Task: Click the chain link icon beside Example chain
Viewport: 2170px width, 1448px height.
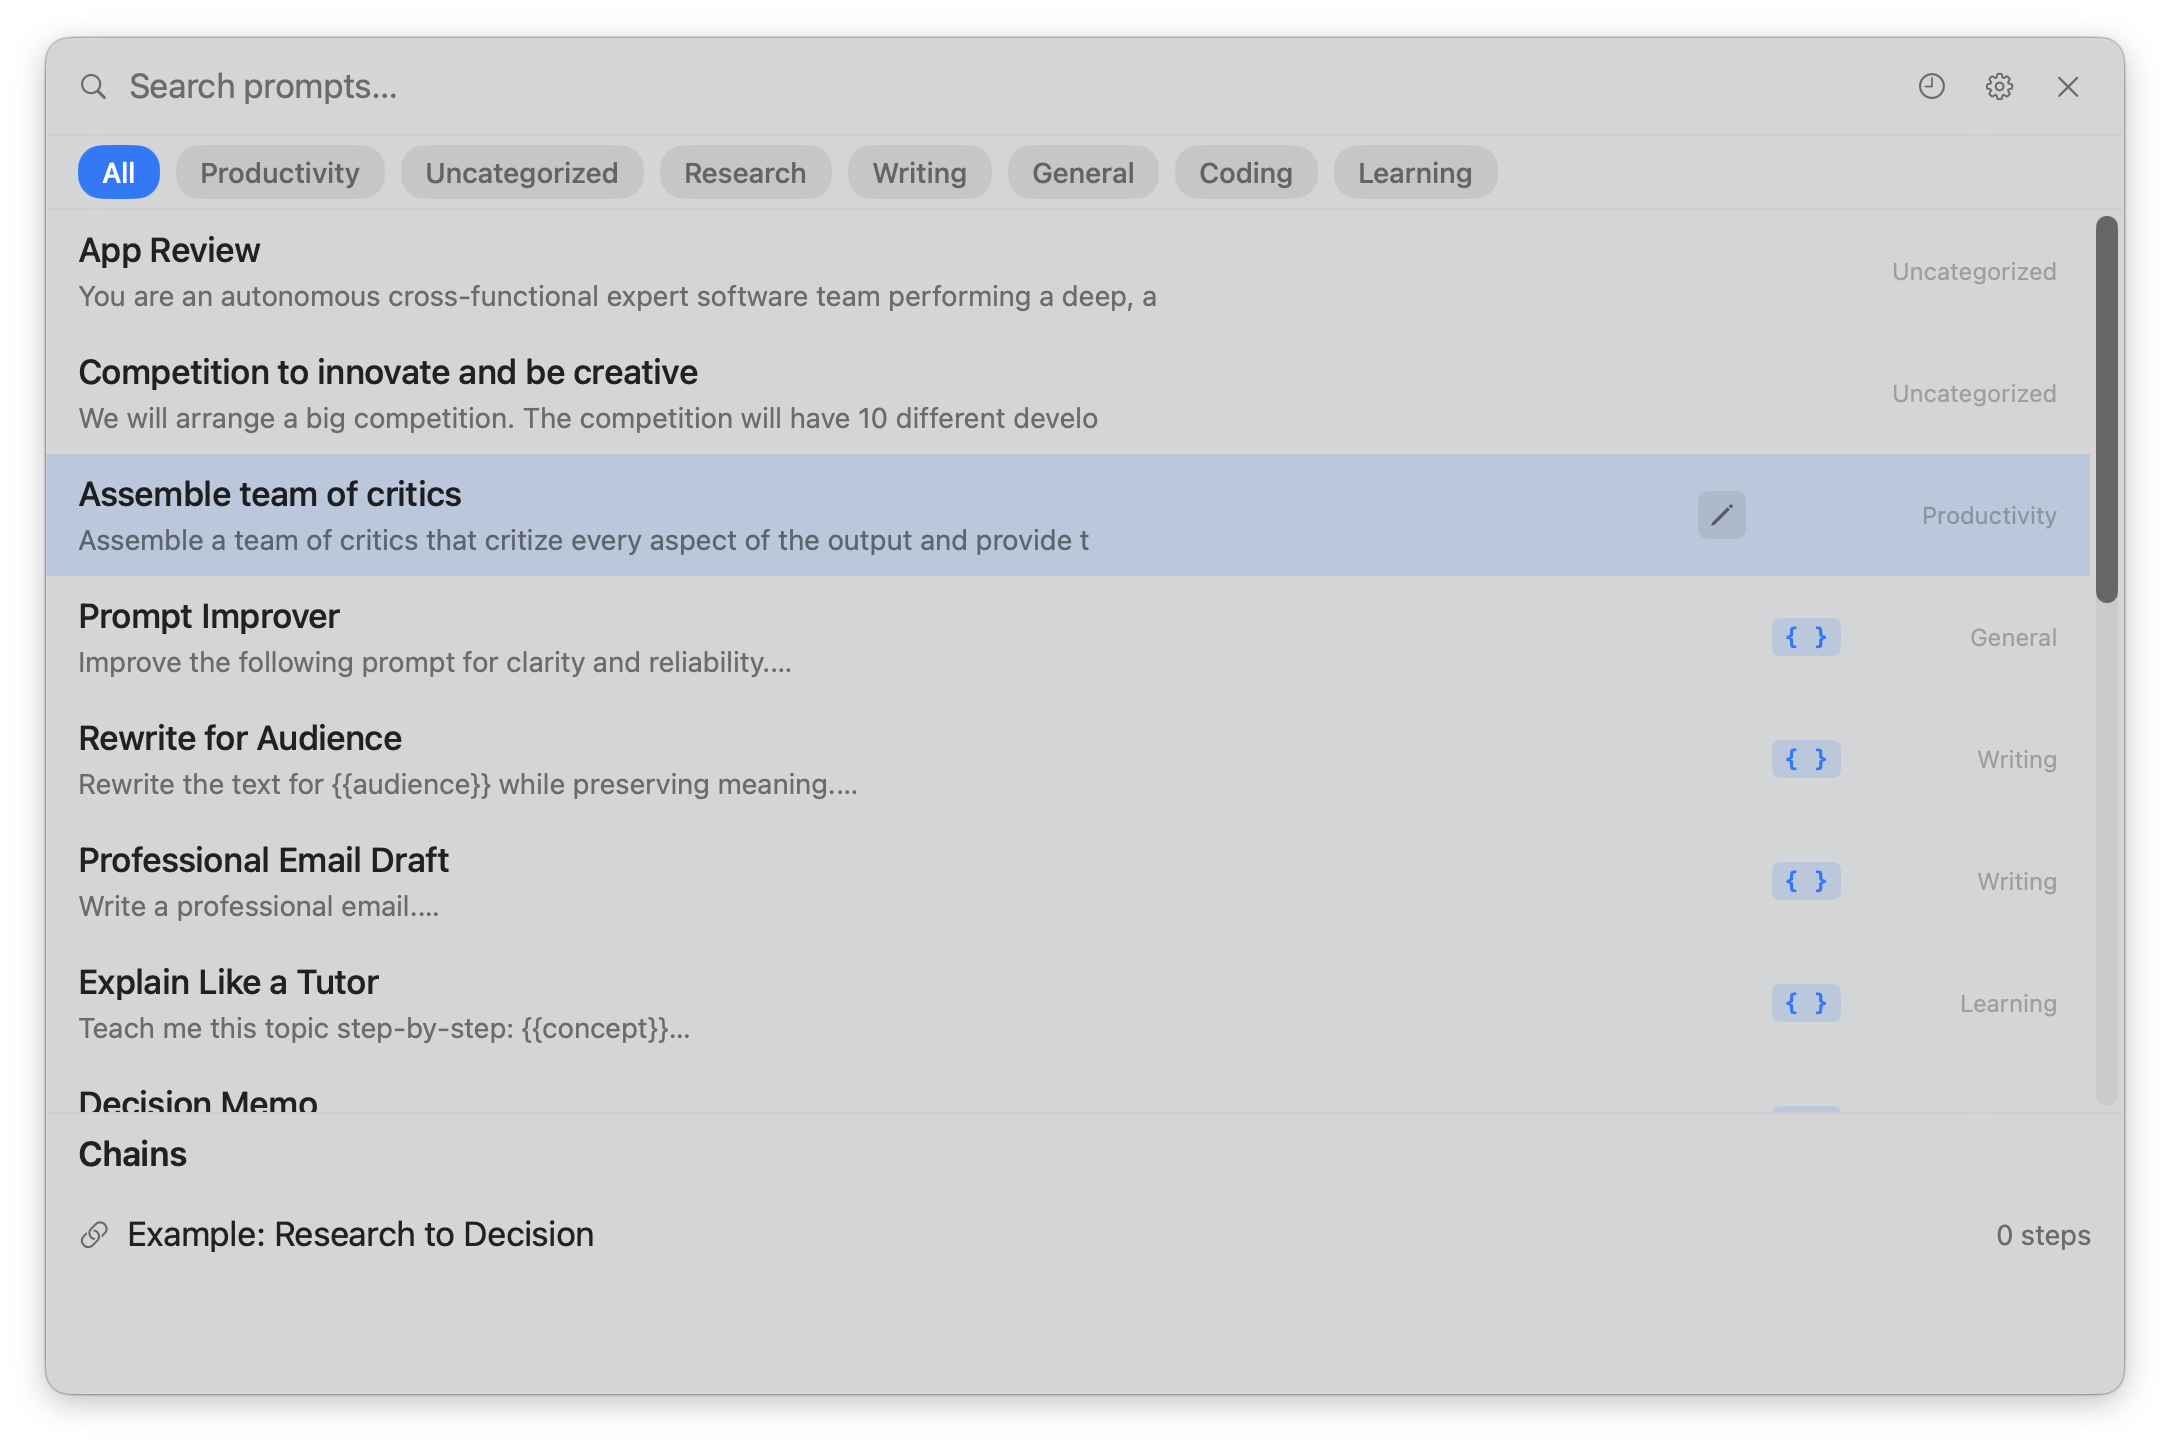Action: click(x=94, y=1234)
